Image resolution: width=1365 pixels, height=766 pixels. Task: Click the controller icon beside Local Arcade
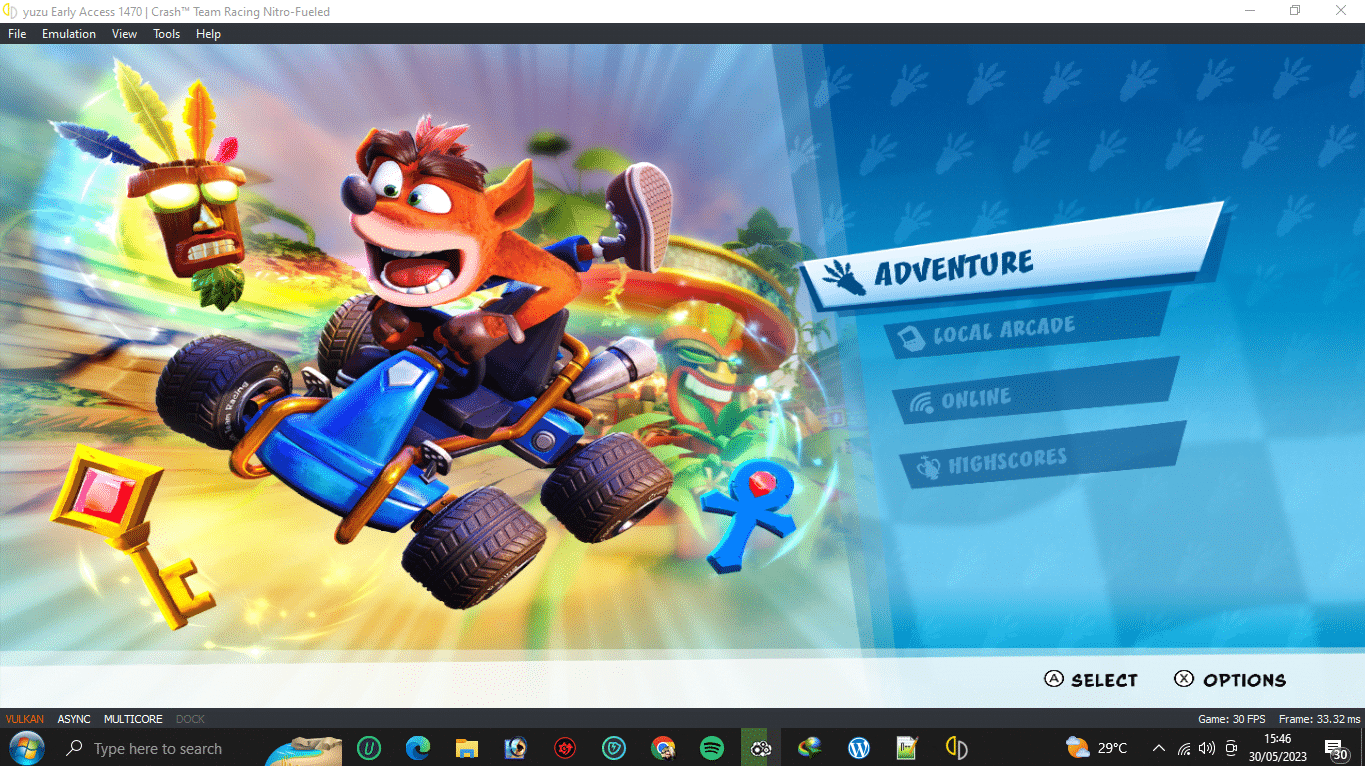(x=912, y=337)
